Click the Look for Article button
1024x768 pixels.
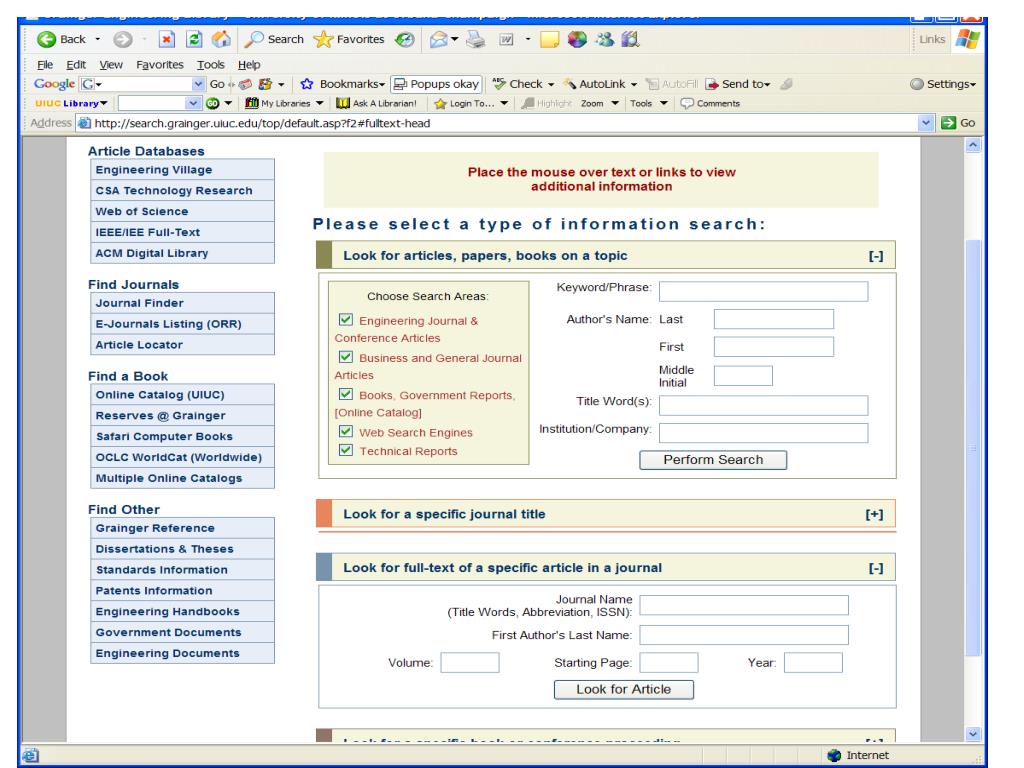(624, 690)
